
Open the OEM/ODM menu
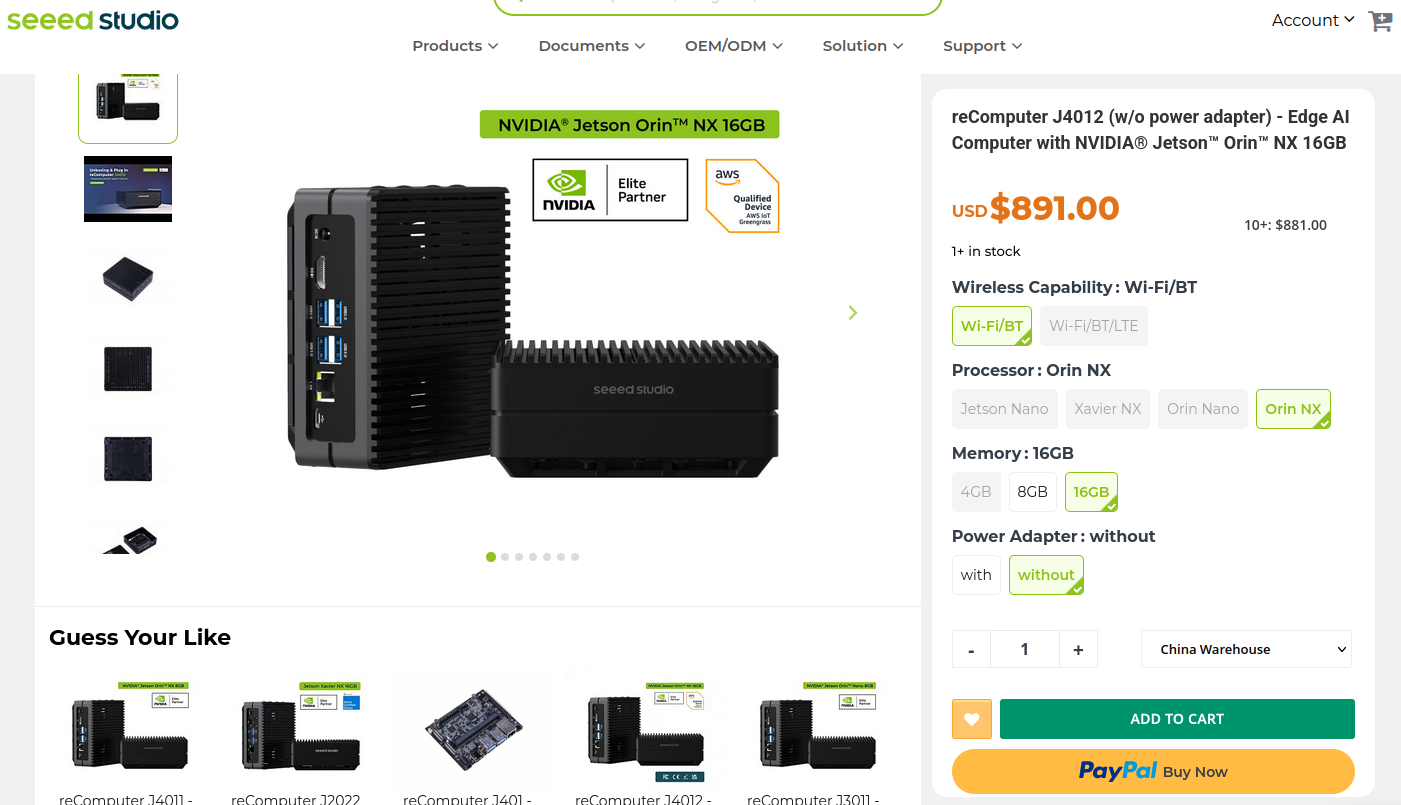734,46
